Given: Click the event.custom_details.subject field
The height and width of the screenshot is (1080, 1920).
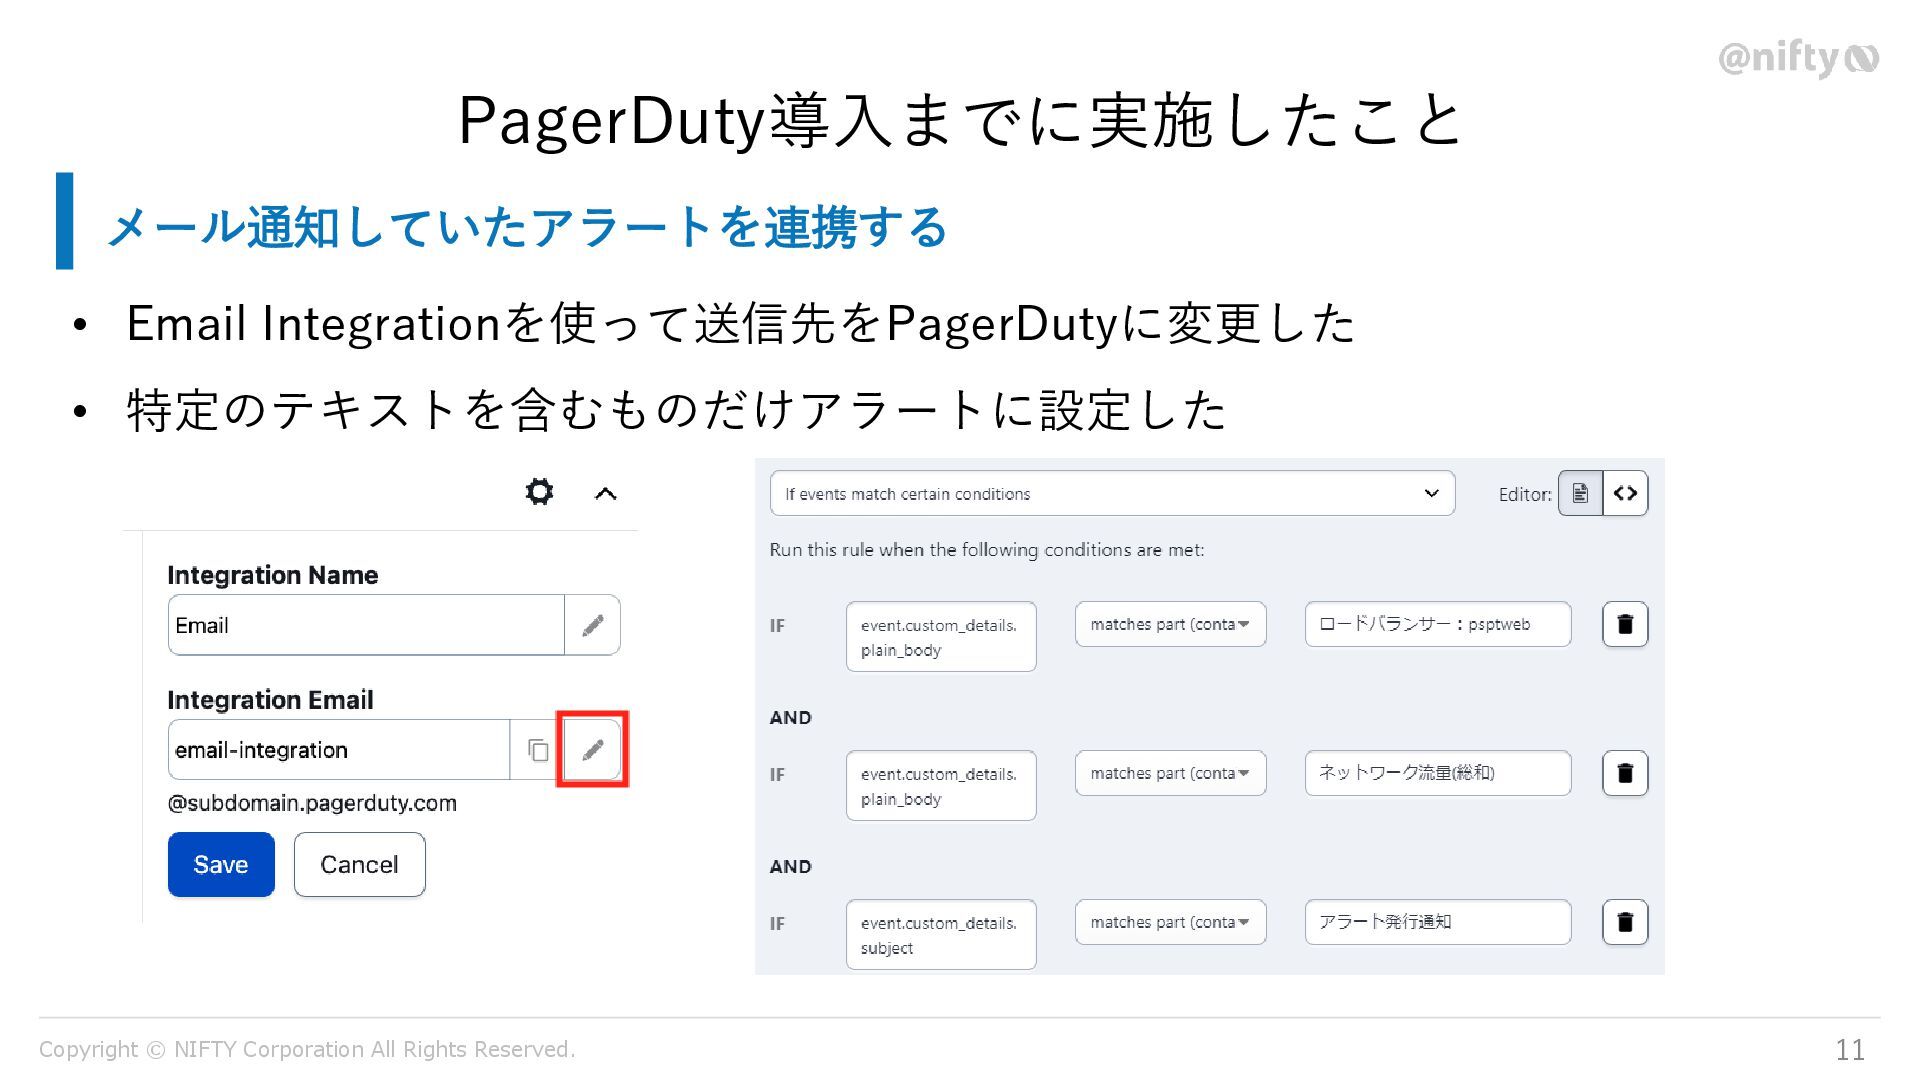Looking at the screenshot, I should point(940,935).
